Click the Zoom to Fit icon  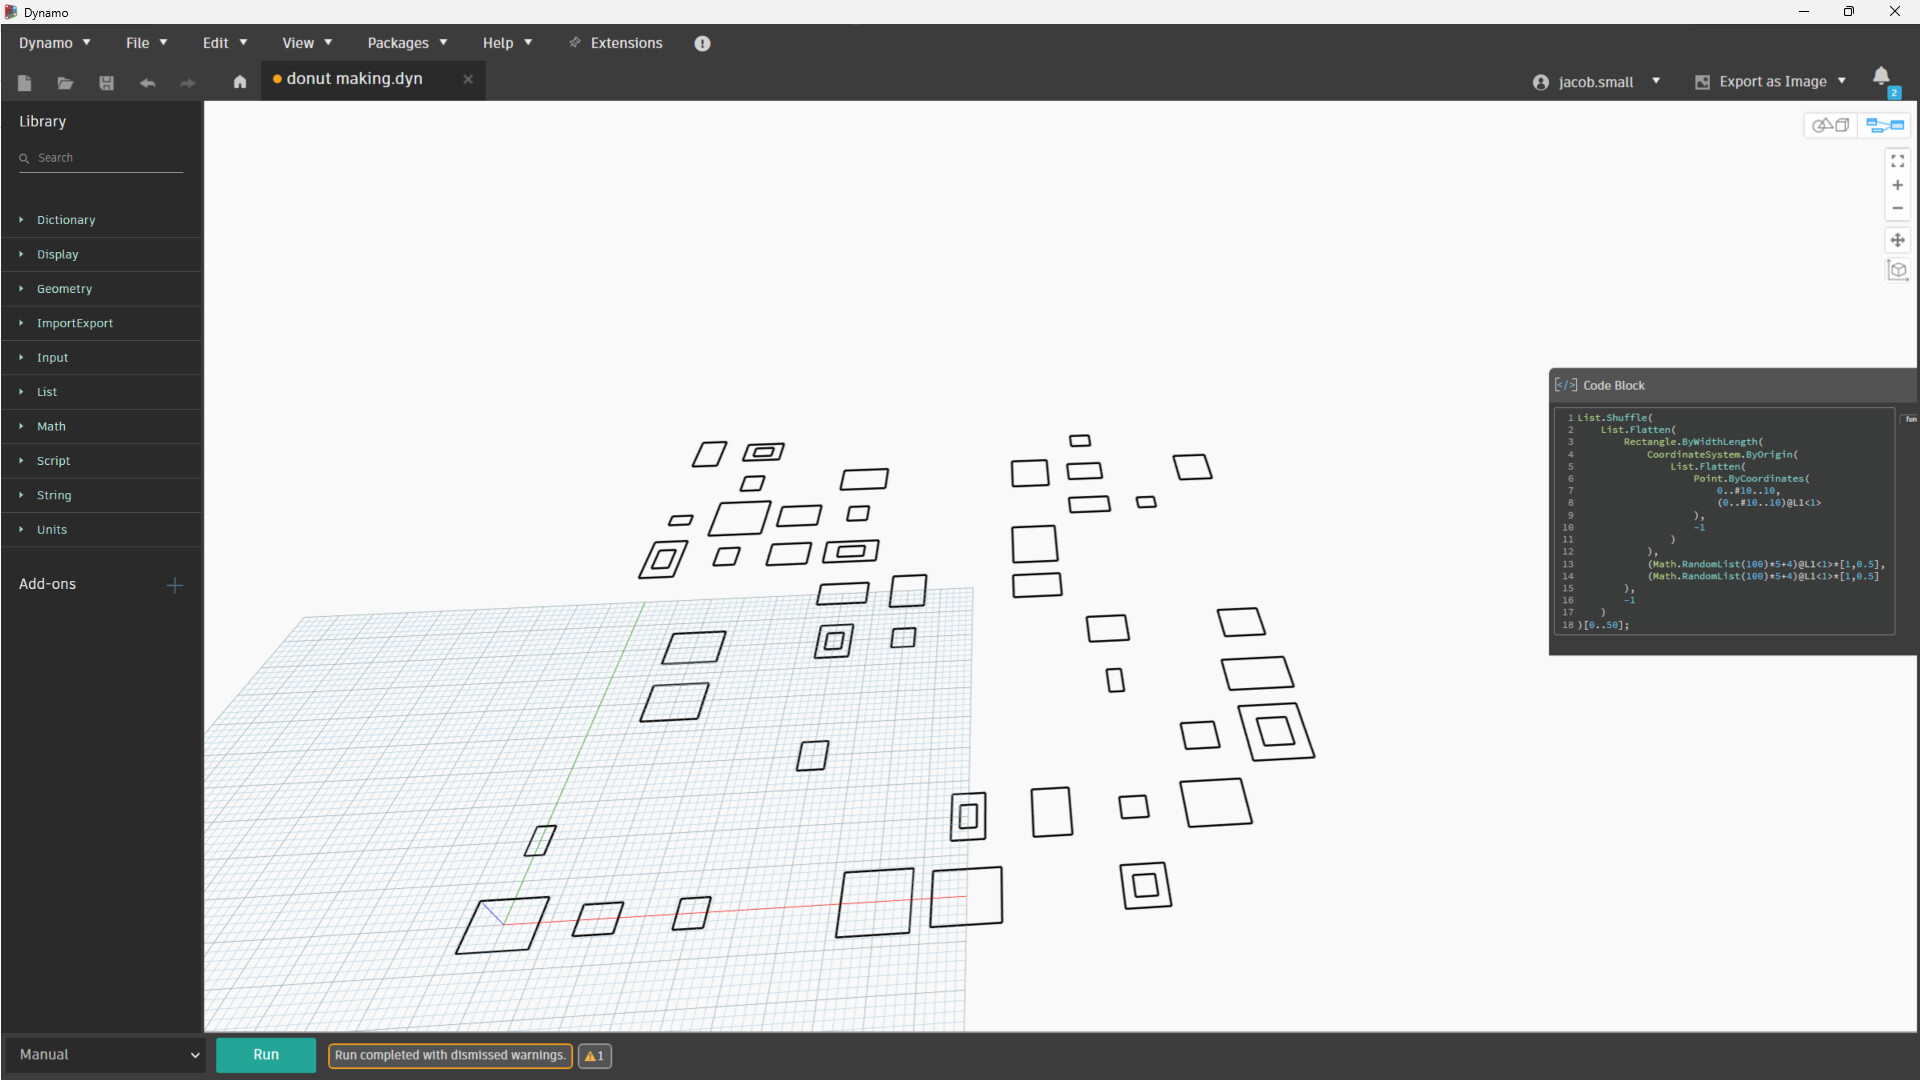[x=1897, y=161]
